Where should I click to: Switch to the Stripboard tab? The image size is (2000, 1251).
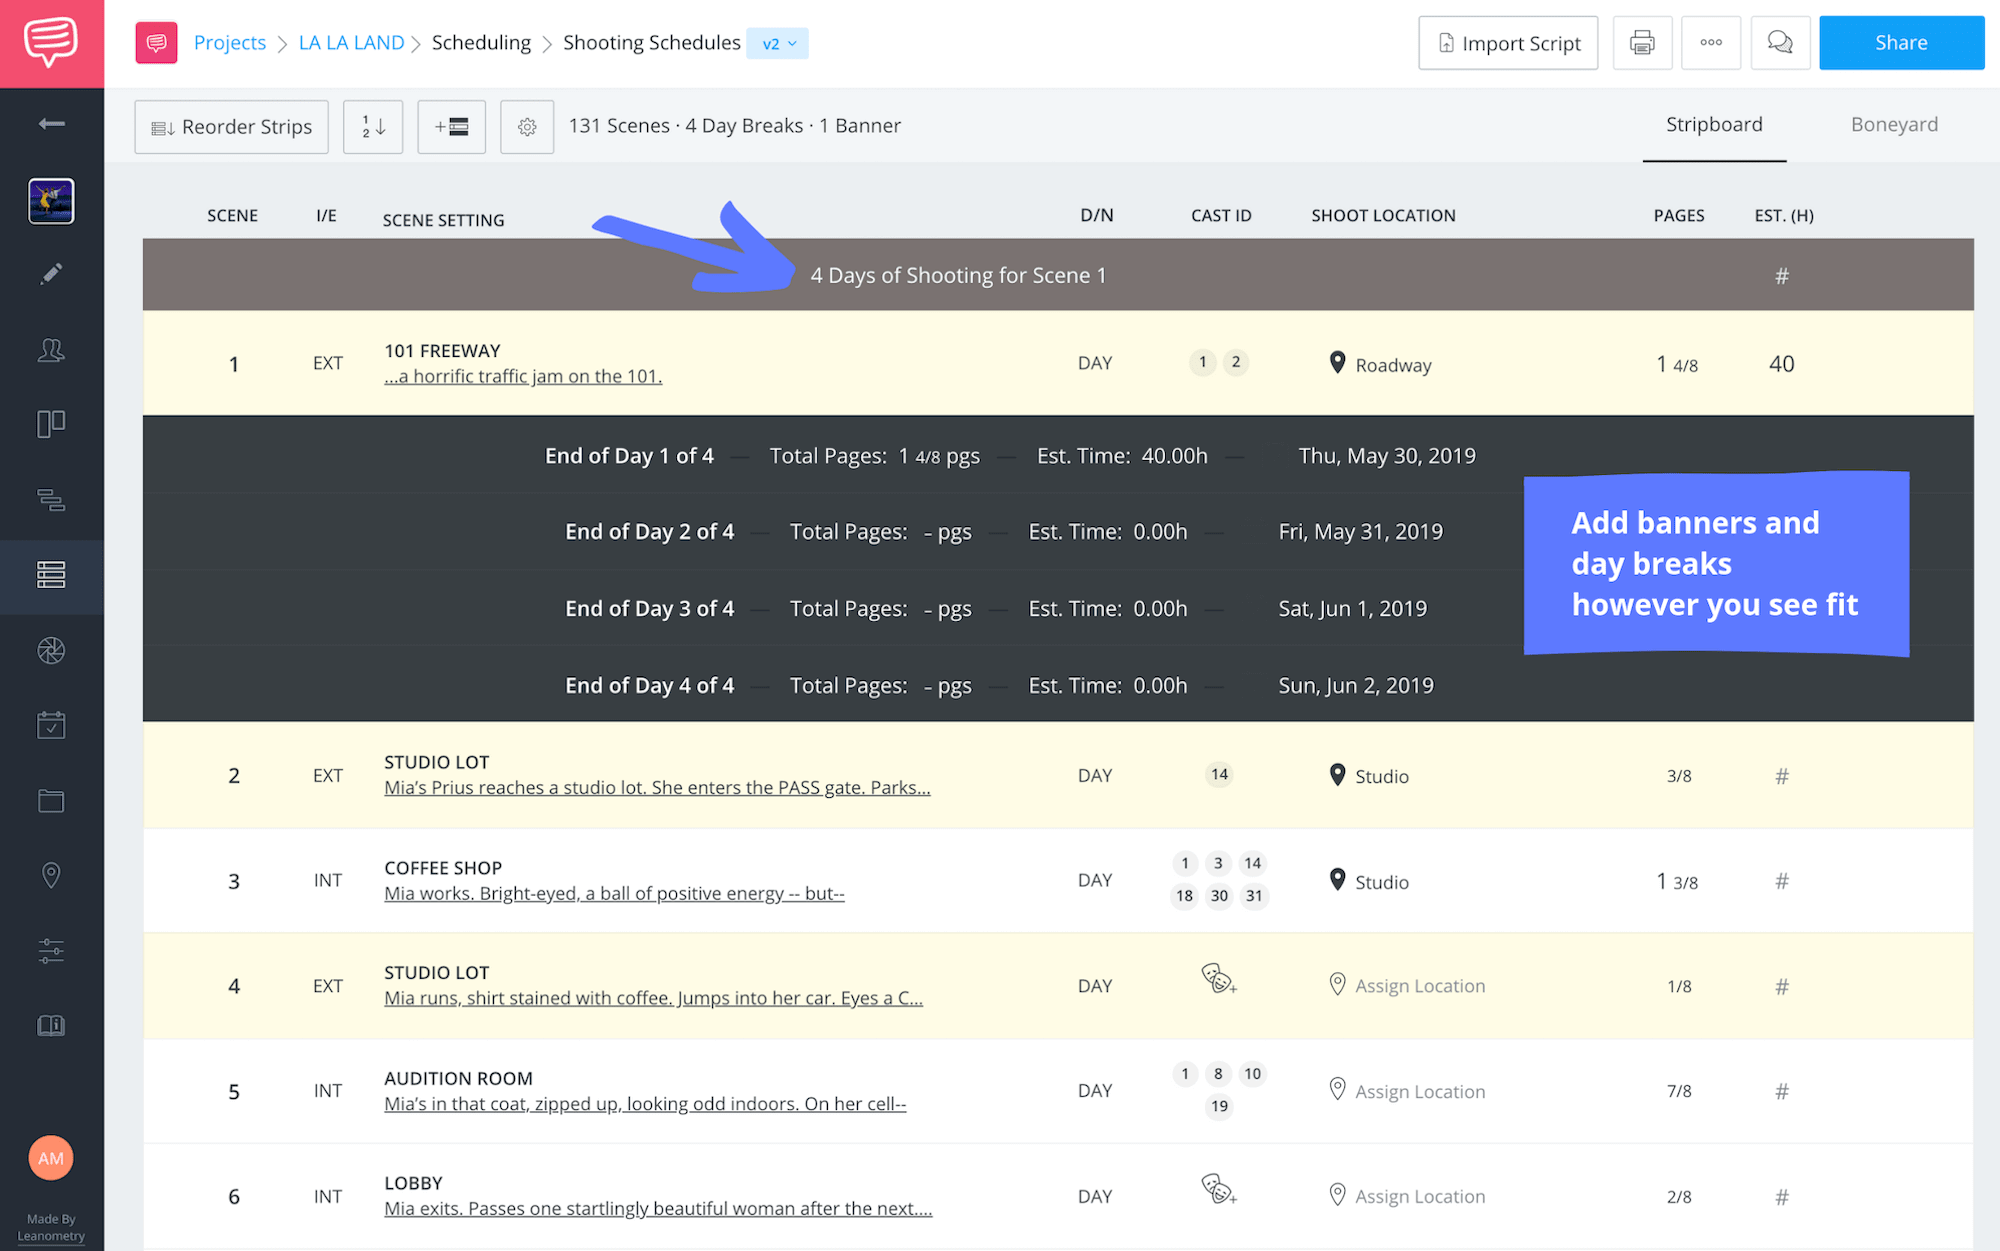click(x=1714, y=125)
